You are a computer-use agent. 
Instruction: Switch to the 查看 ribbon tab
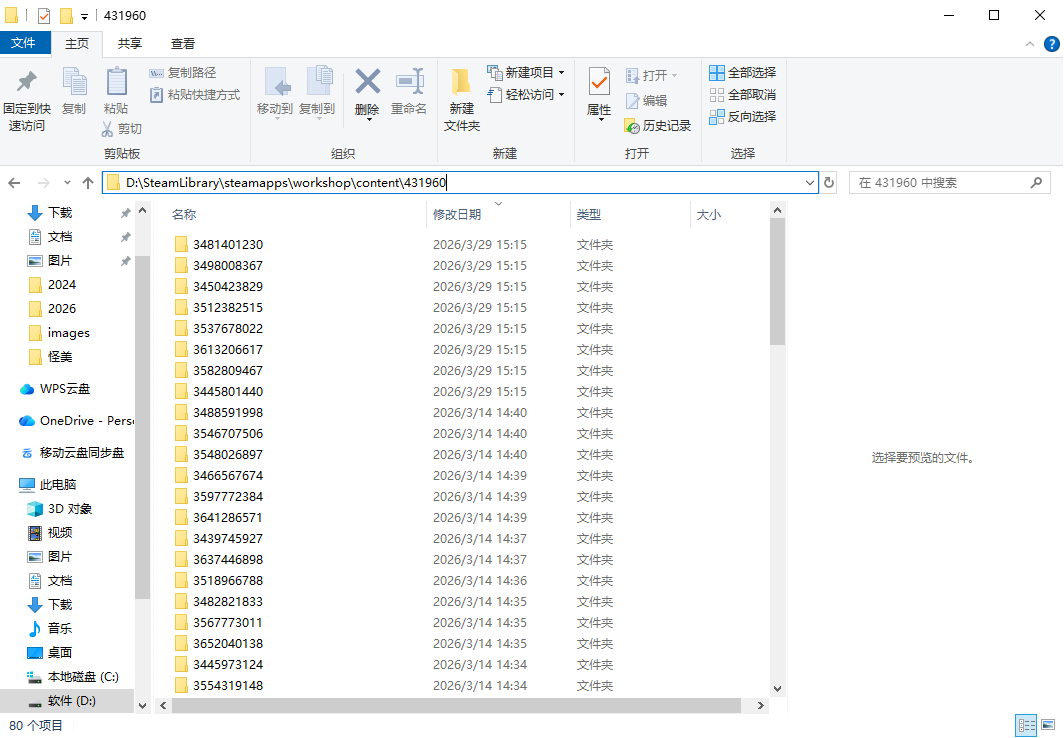pos(183,43)
